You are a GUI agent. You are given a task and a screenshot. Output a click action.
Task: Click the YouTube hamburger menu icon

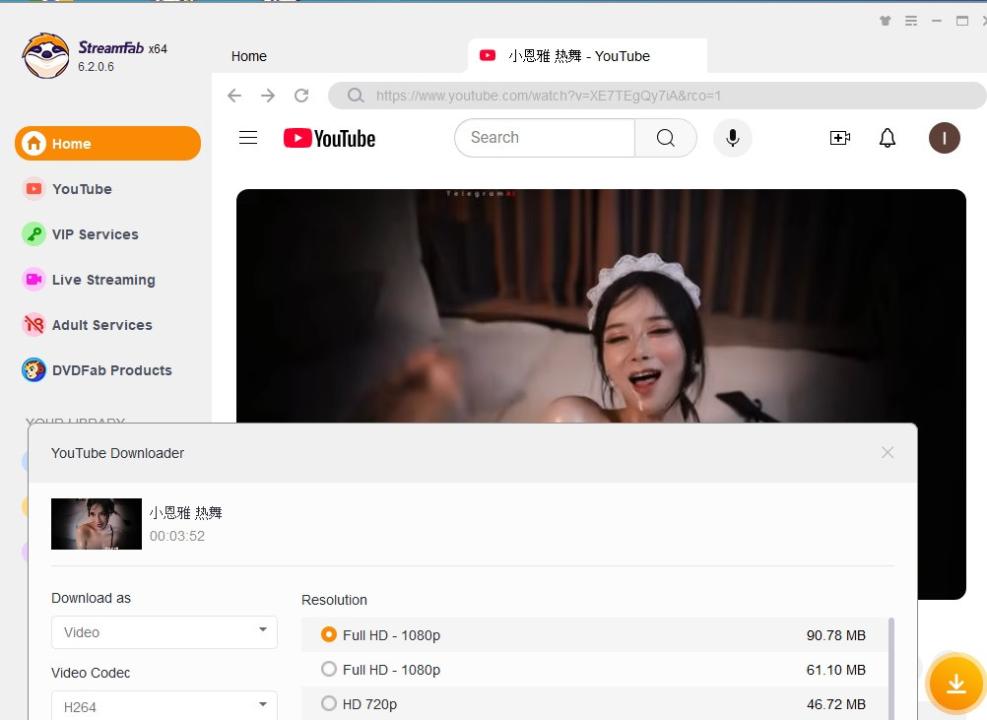coord(248,138)
